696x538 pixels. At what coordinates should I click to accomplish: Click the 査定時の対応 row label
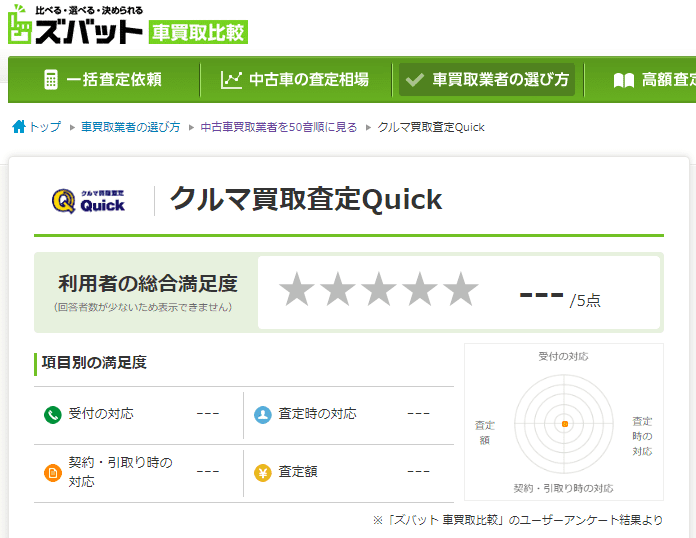(317, 414)
